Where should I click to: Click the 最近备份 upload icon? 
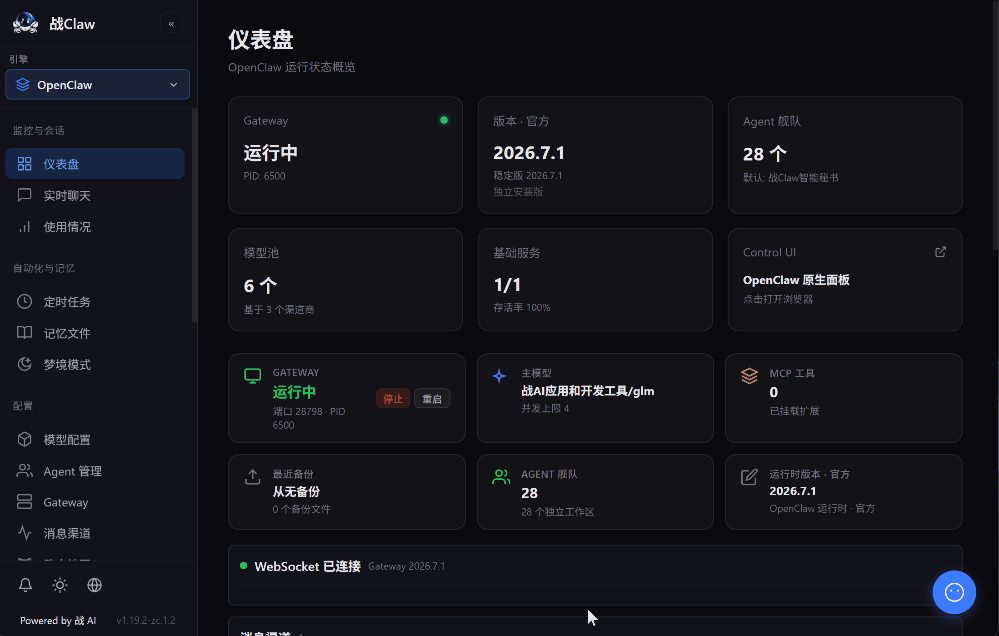click(x=252, y=477)
